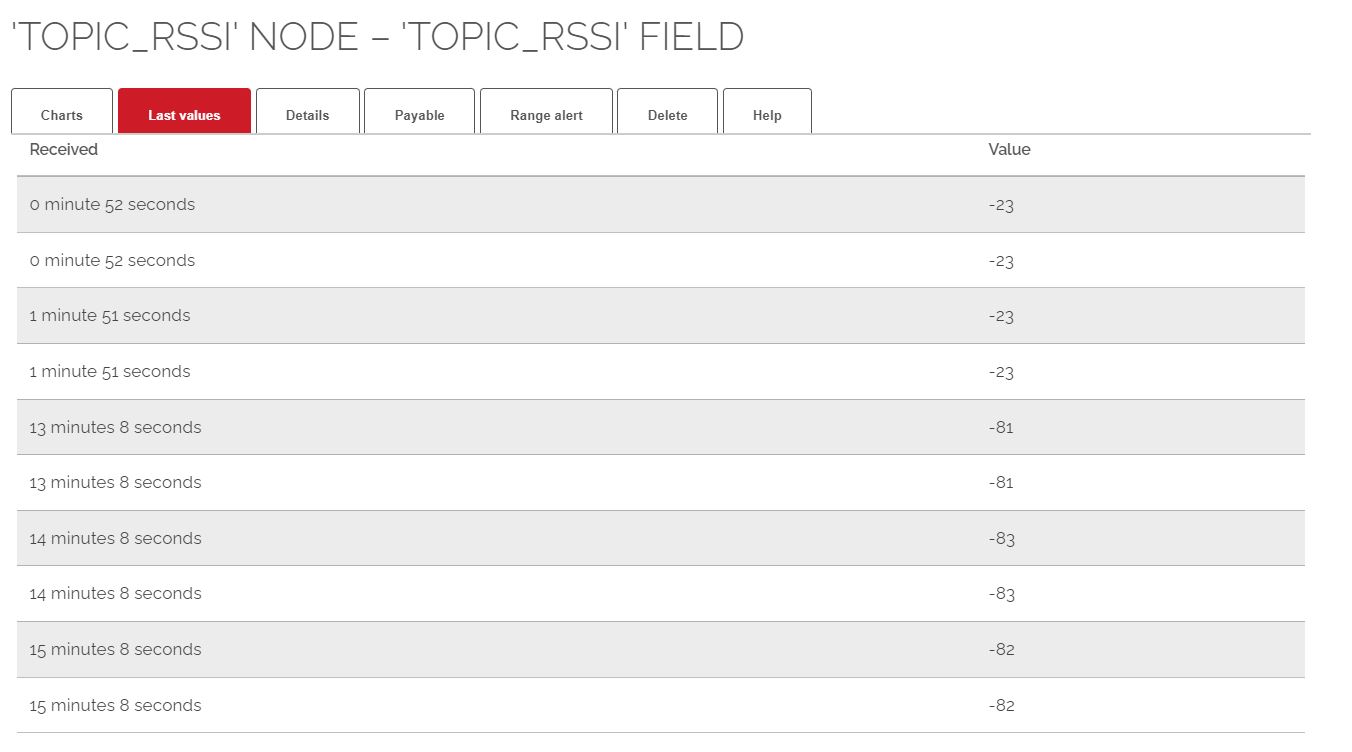1352x752 pixels.
Task: Select the last '15 minutes 8 seconds' entry
Action: pyautogui.click(x=115, y=706)
